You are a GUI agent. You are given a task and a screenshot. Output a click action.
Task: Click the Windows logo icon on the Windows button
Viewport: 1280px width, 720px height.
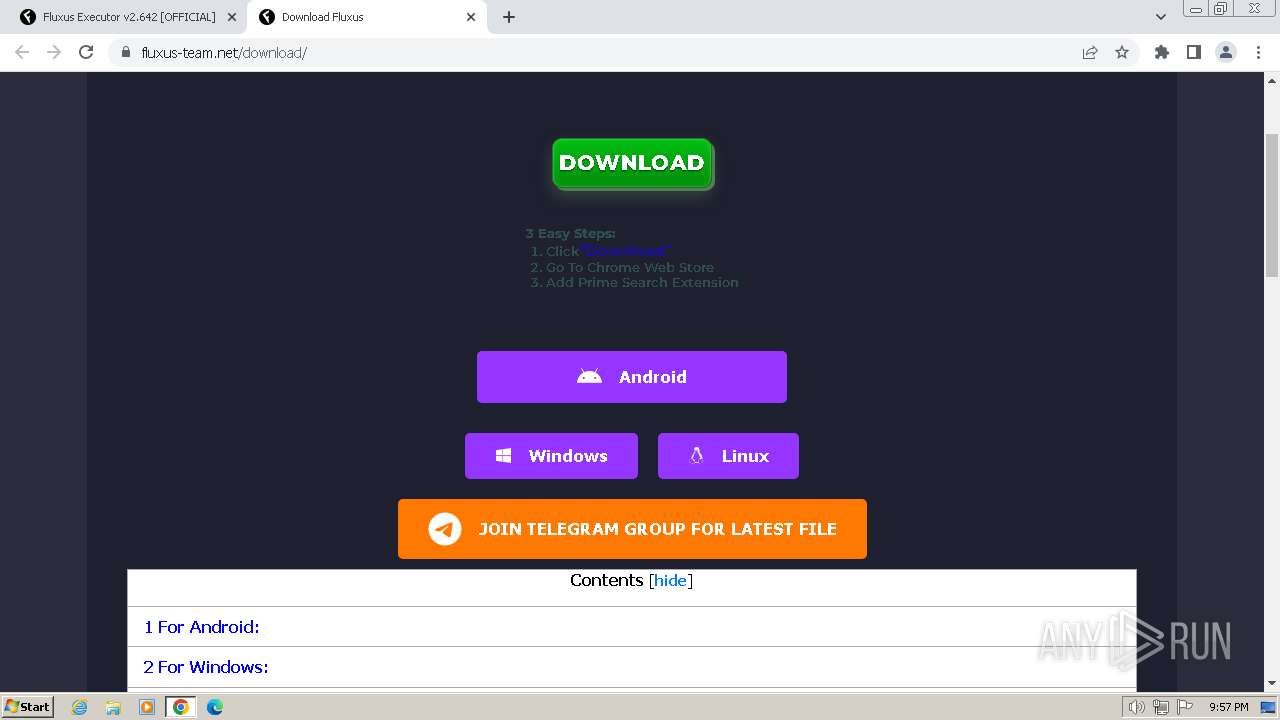click(x=504, y=456)
